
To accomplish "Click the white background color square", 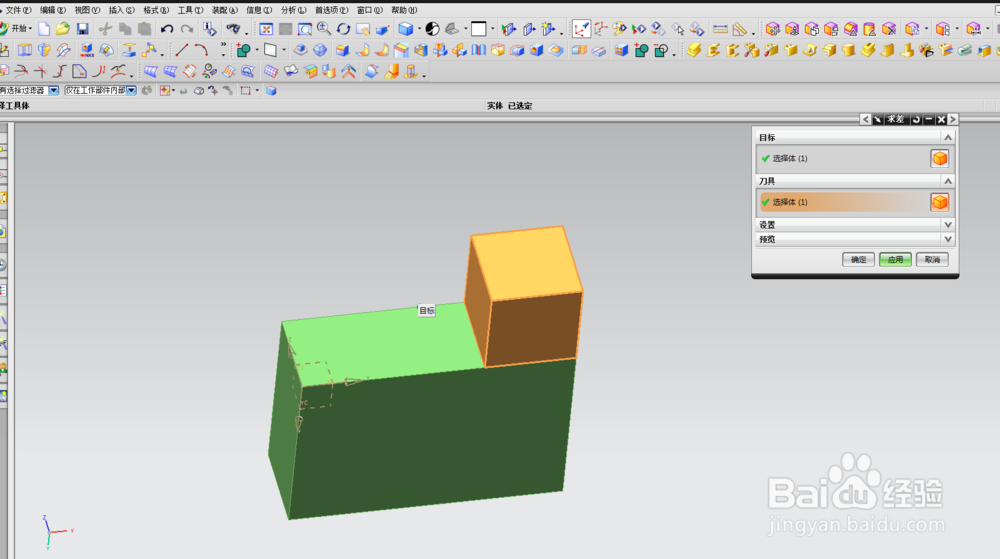I will click(478, 29).
